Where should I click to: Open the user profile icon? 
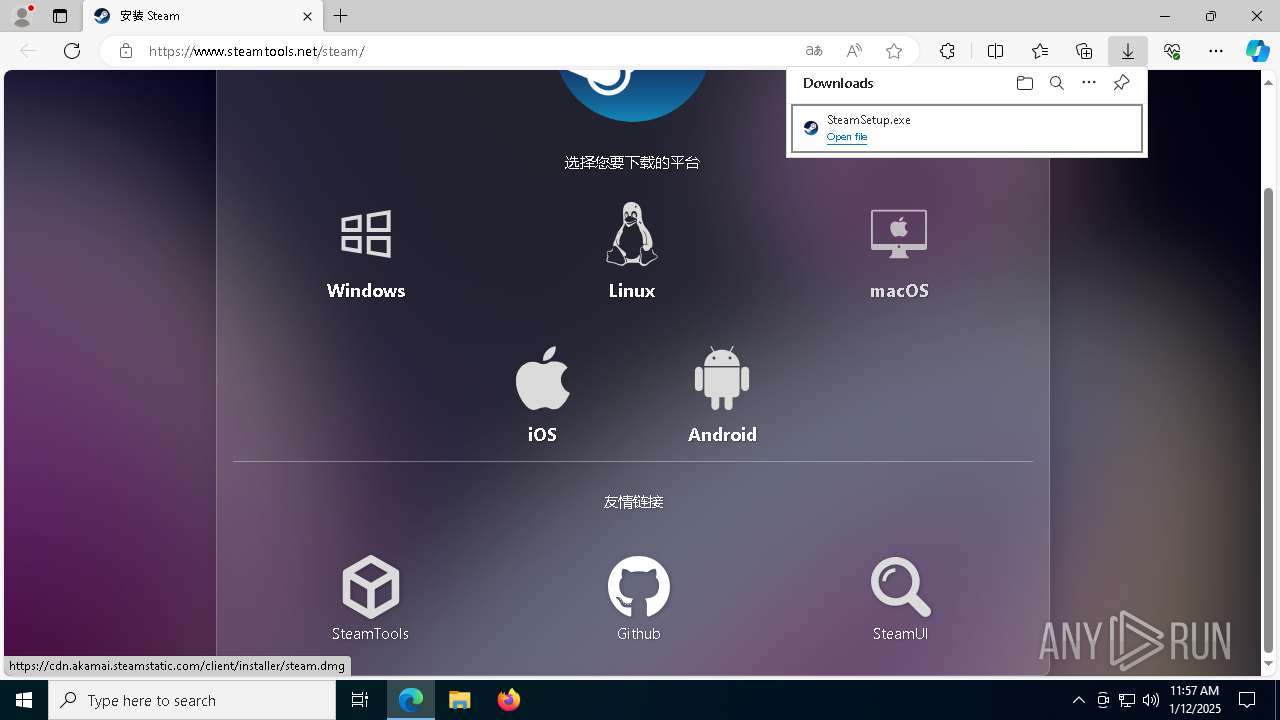[x=21, y=16]
